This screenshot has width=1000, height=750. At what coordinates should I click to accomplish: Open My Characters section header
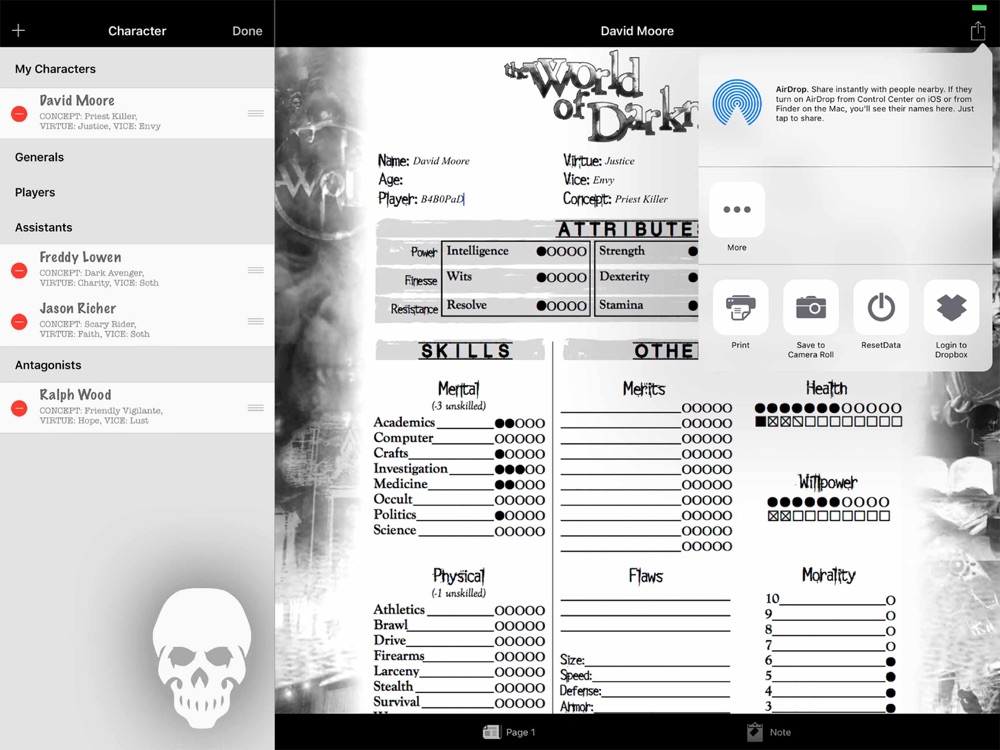(137, 69)
